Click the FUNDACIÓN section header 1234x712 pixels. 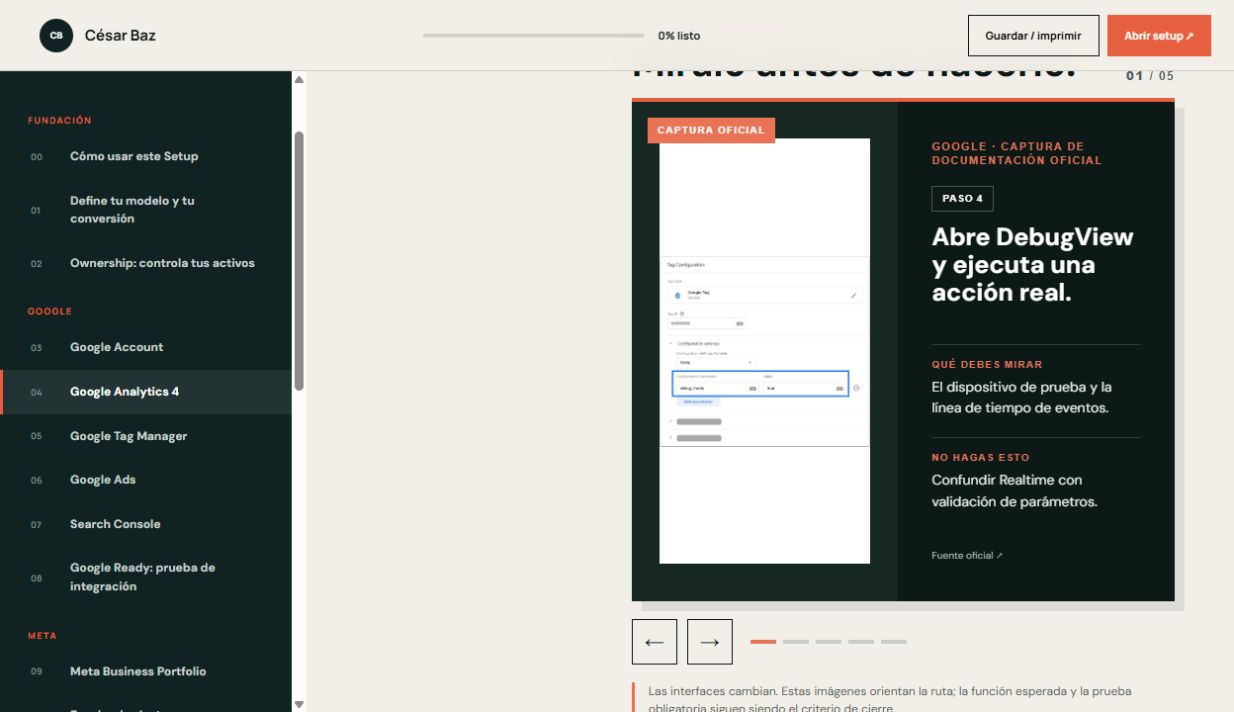click(x=60, y=121)
